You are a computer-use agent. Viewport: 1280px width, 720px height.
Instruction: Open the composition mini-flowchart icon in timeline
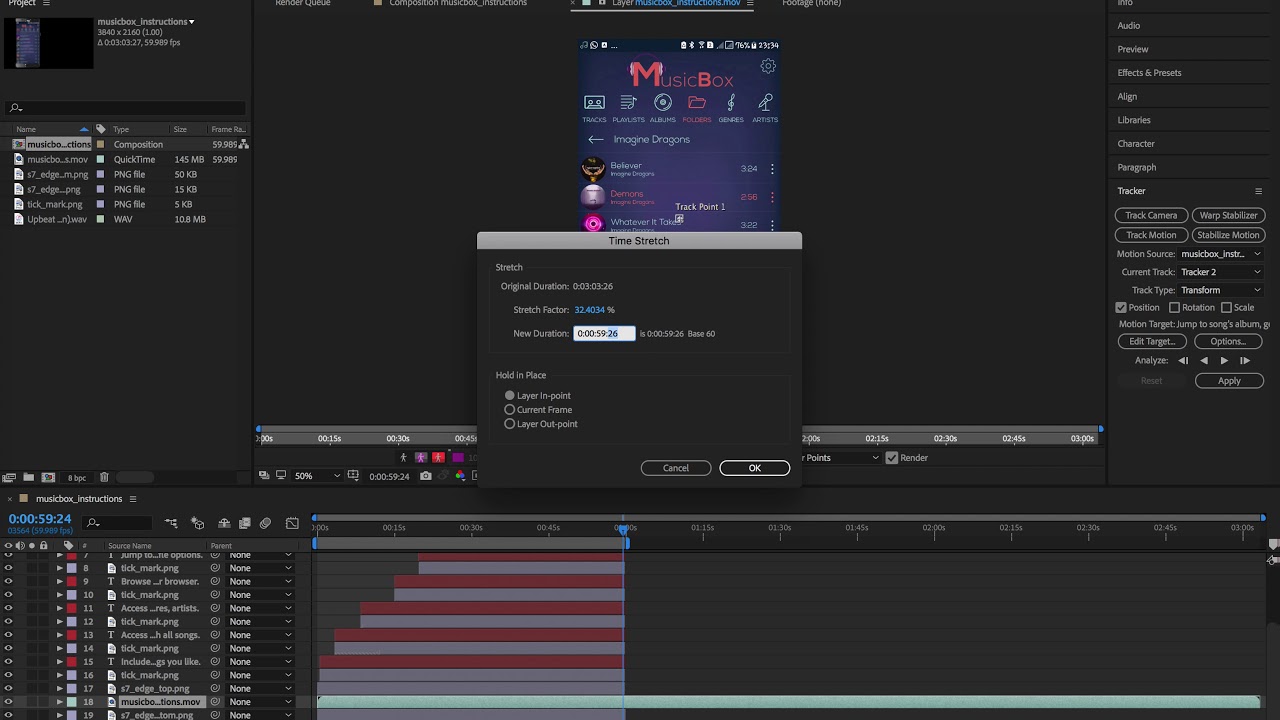click(171, 523)
